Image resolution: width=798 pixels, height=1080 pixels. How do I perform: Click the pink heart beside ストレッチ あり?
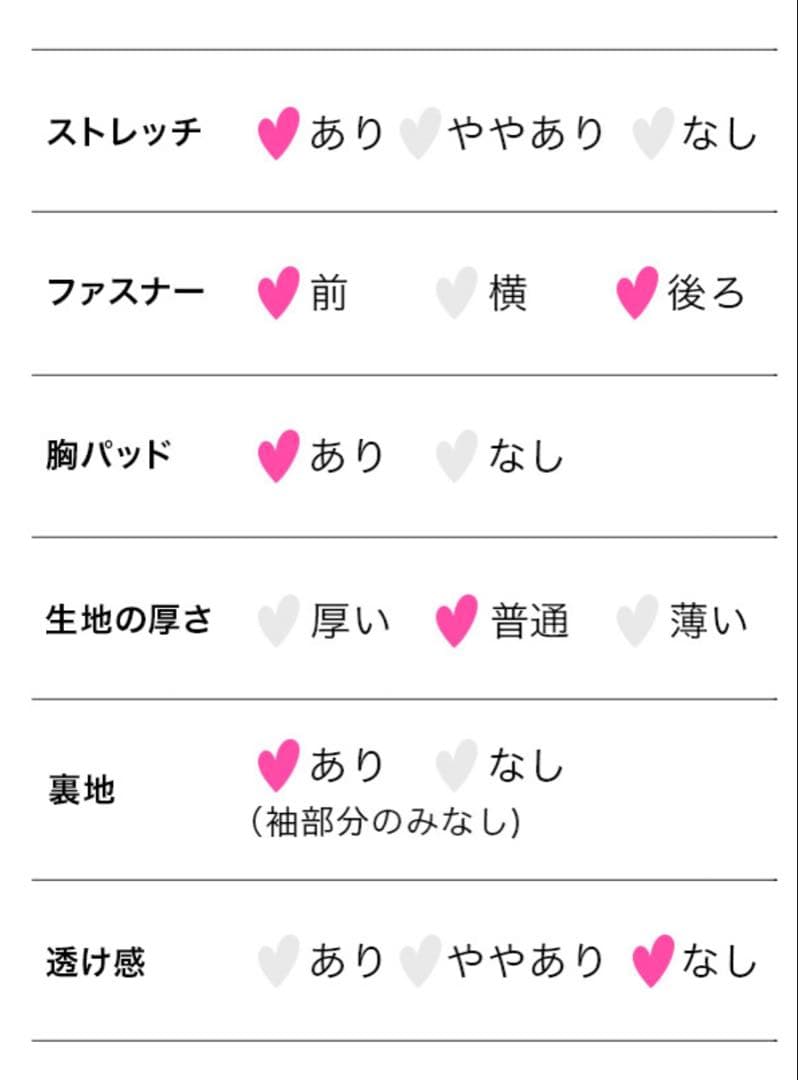point(278,133)
